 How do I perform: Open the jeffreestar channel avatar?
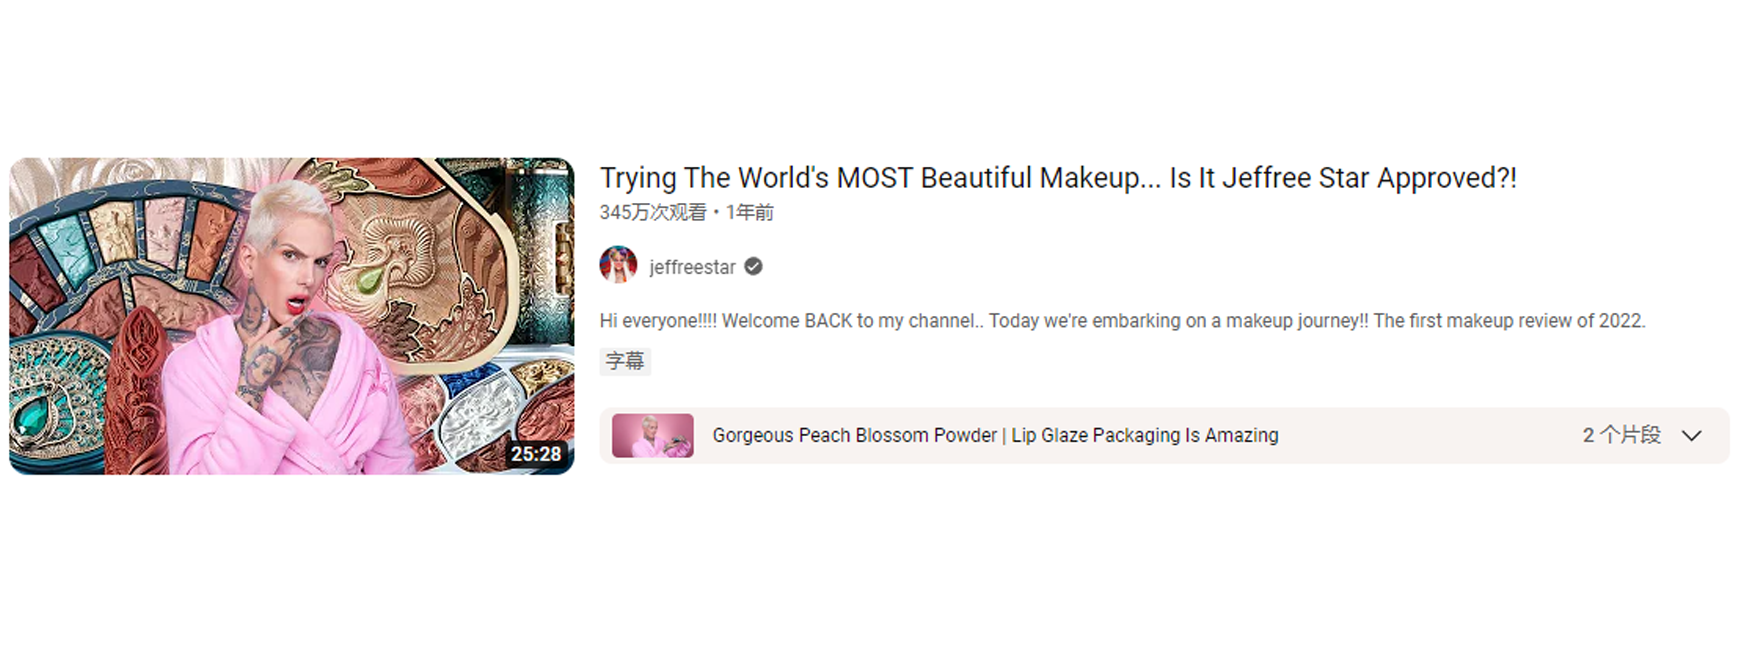tap(618, 266)
